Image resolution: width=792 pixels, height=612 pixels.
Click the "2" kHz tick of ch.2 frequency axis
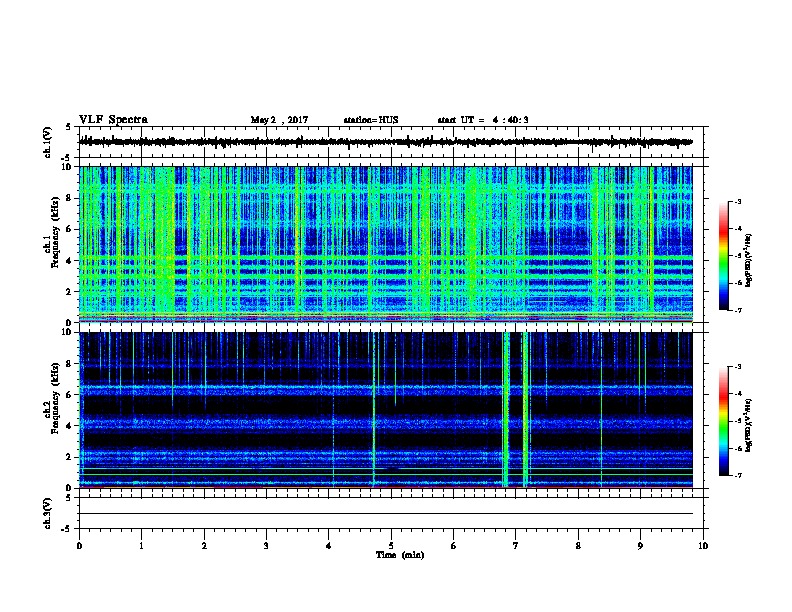click(69, 457)
